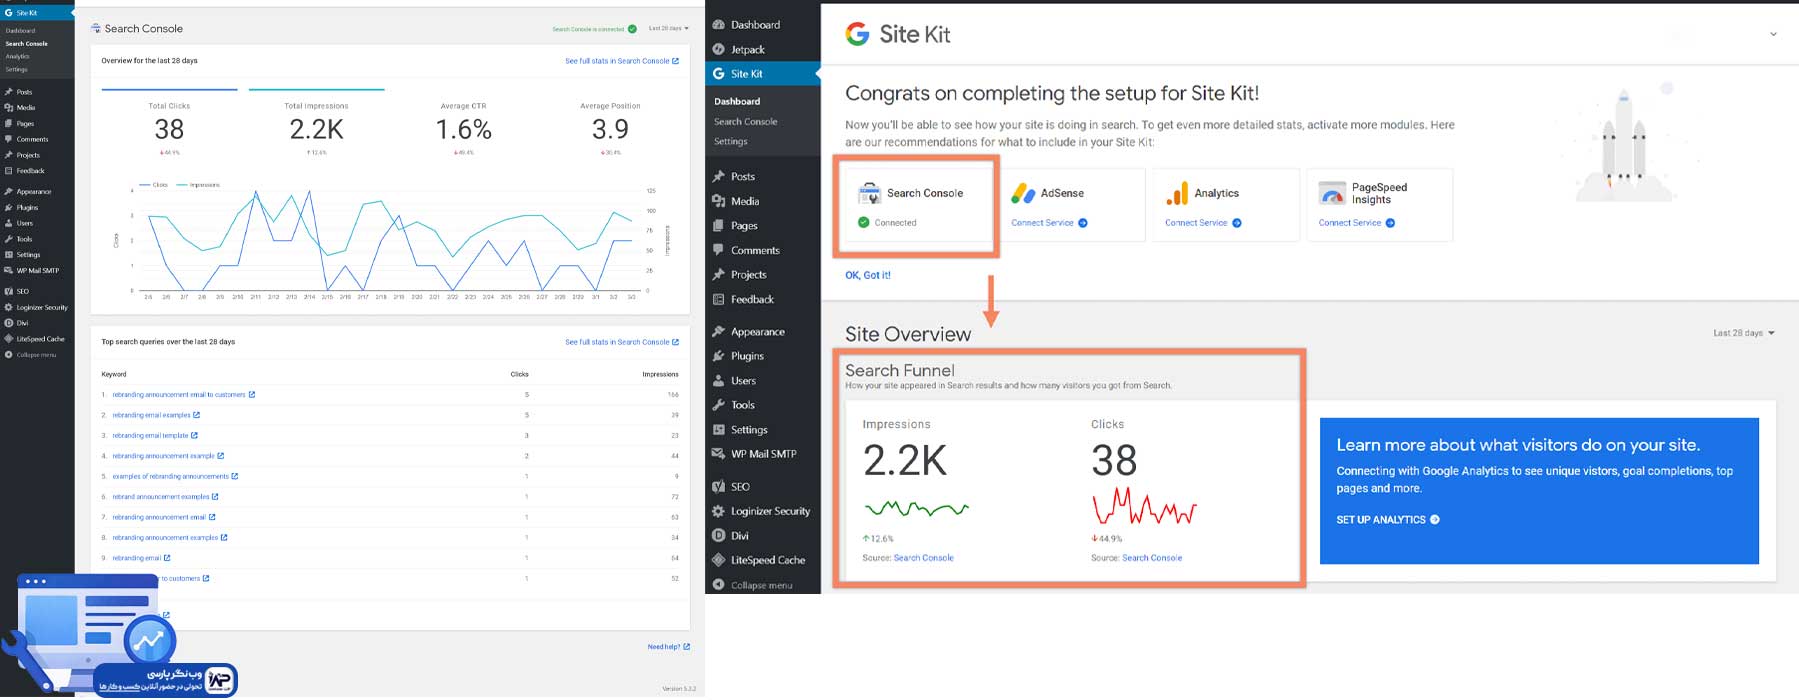Viewport: 1799px width, 700px height.
Task: Click LiteSpeed Cache icon in right sidebar
Action: pos(718,560)
